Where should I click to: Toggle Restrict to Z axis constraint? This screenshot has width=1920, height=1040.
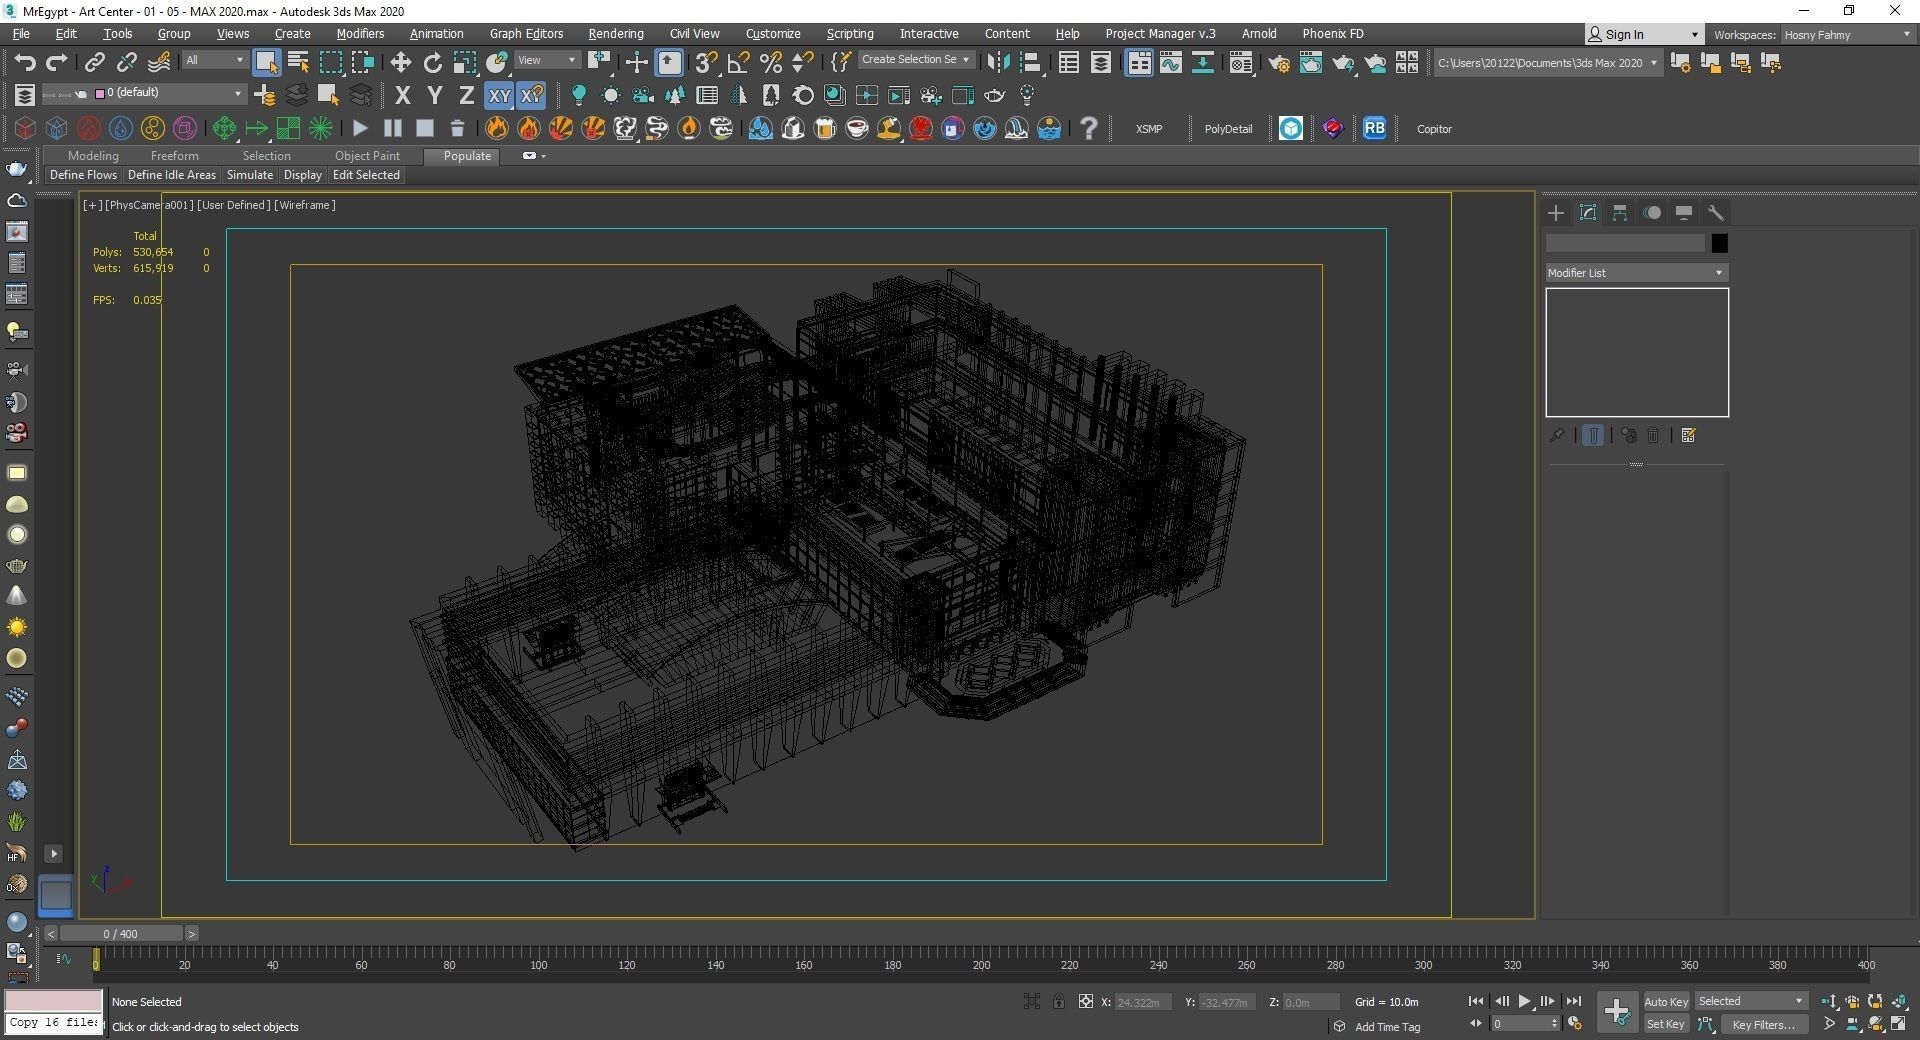(x=466, y=95)
